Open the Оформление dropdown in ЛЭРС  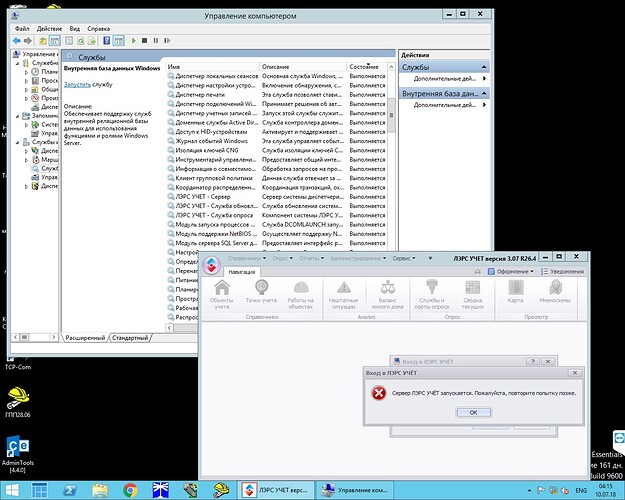point(511,271)
